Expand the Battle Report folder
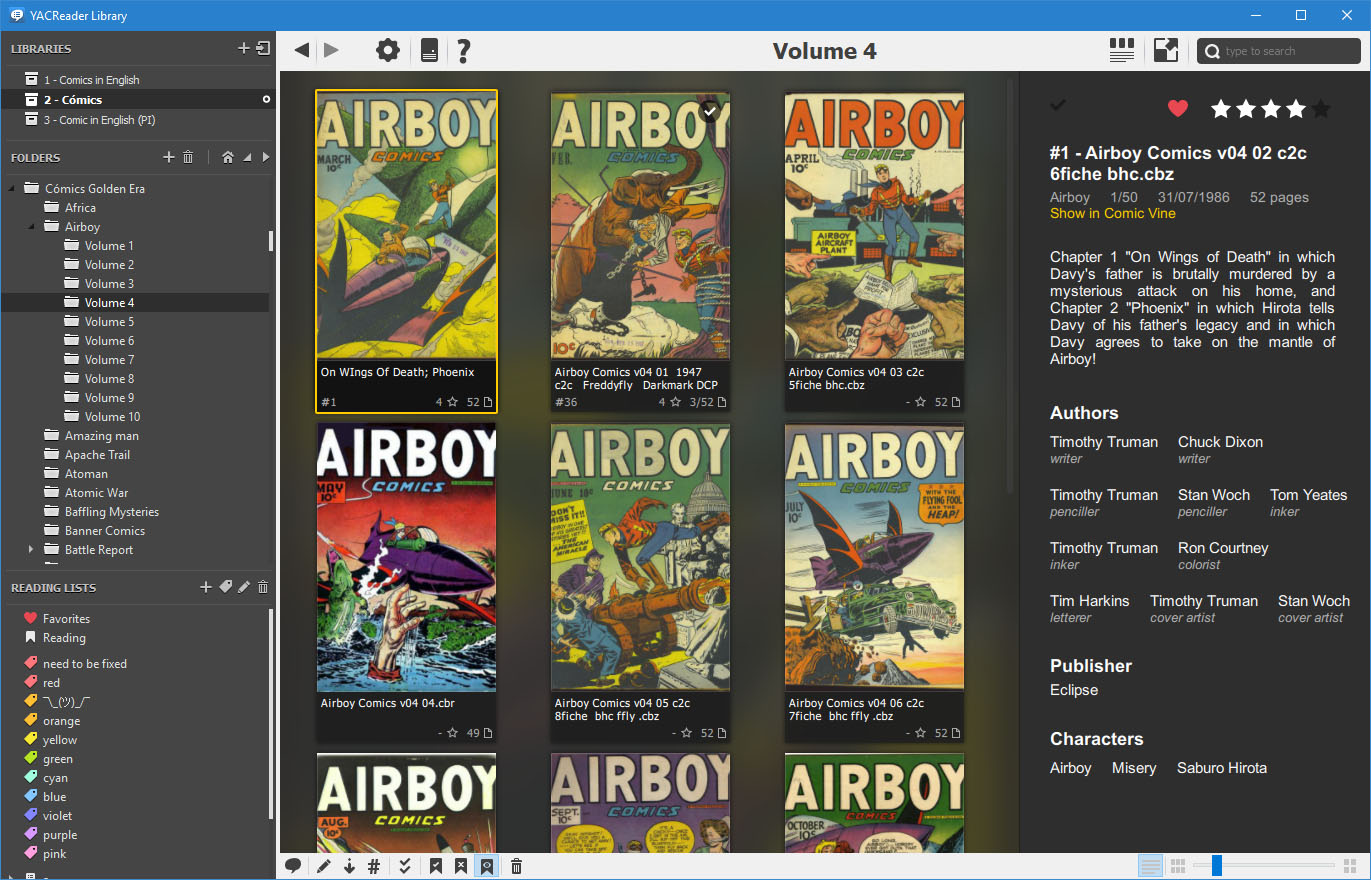1371x880 pixels. tap(31, 550)
